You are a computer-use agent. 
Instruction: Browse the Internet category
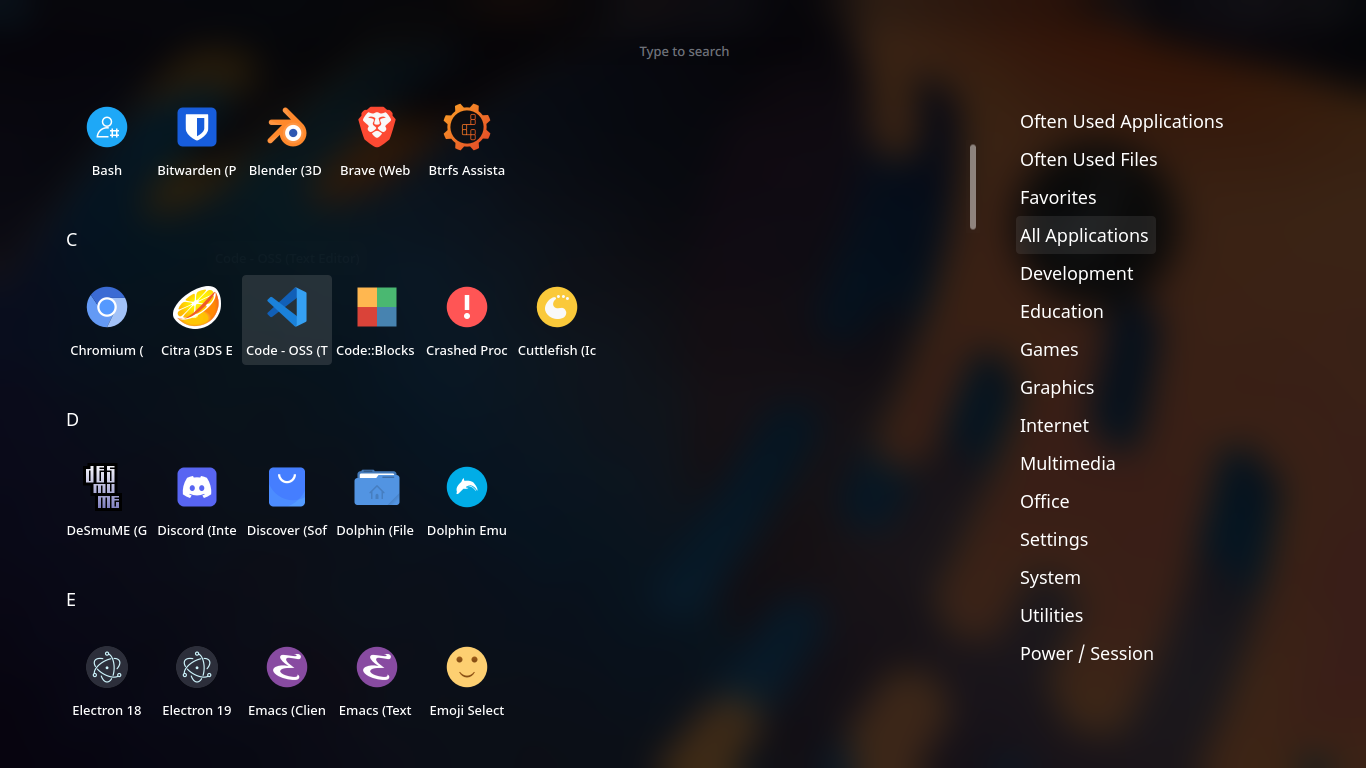tap(1054, 425)
